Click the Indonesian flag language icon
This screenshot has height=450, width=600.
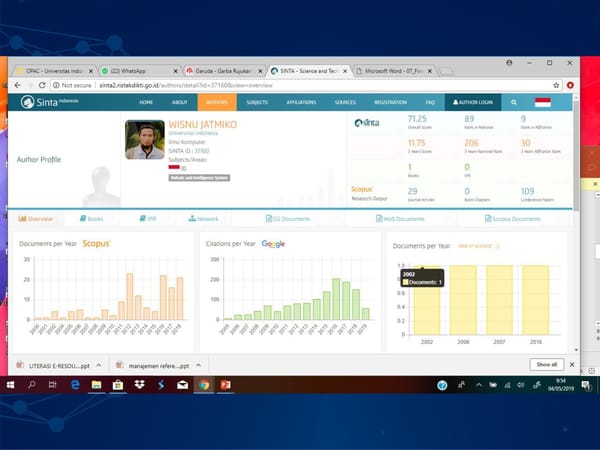point(543,102)
